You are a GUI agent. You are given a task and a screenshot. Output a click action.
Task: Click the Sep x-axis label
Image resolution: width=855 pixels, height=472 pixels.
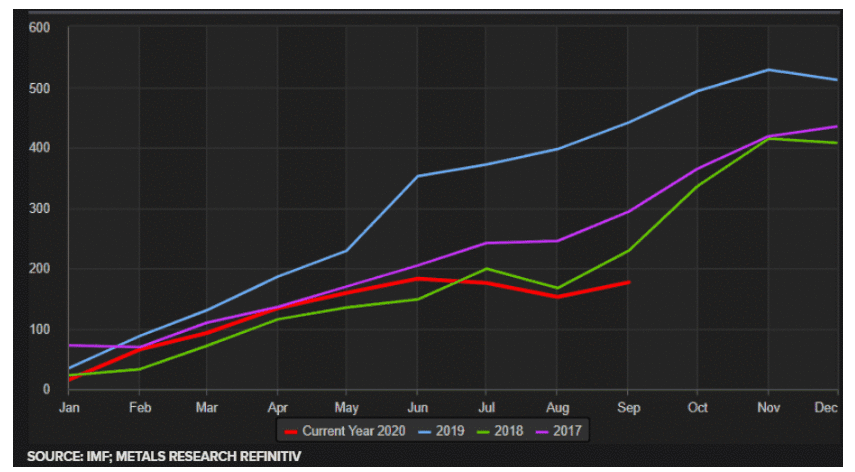(627, 407)
